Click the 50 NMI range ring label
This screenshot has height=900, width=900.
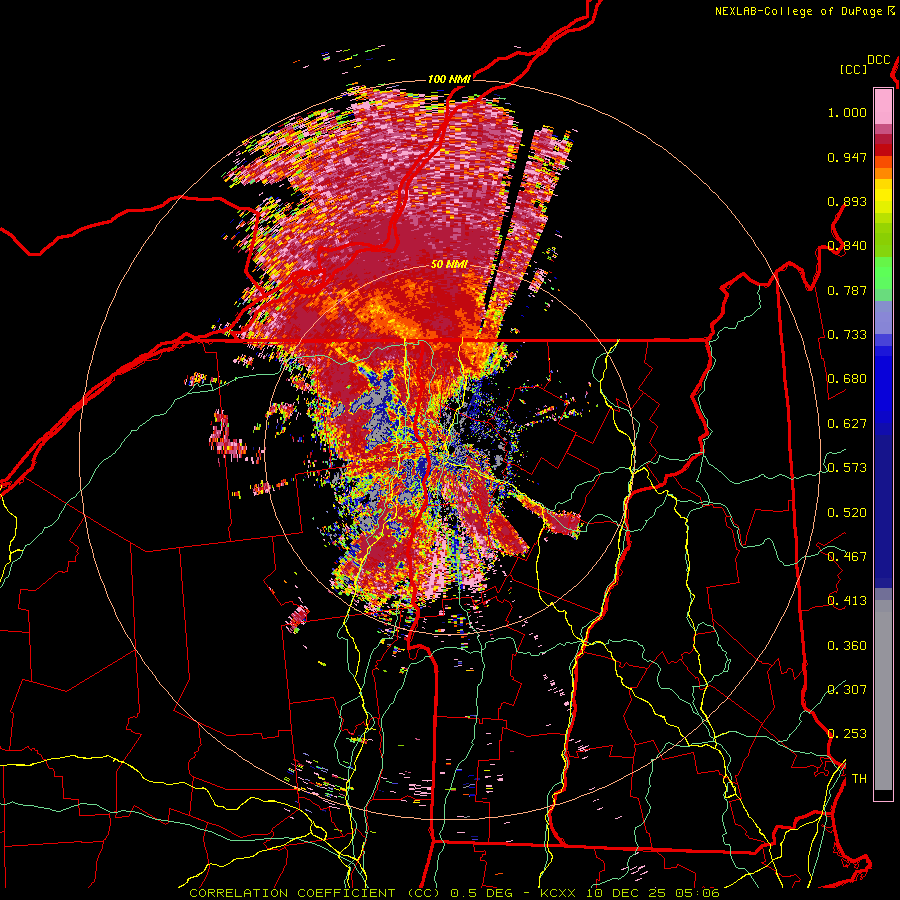449,265
